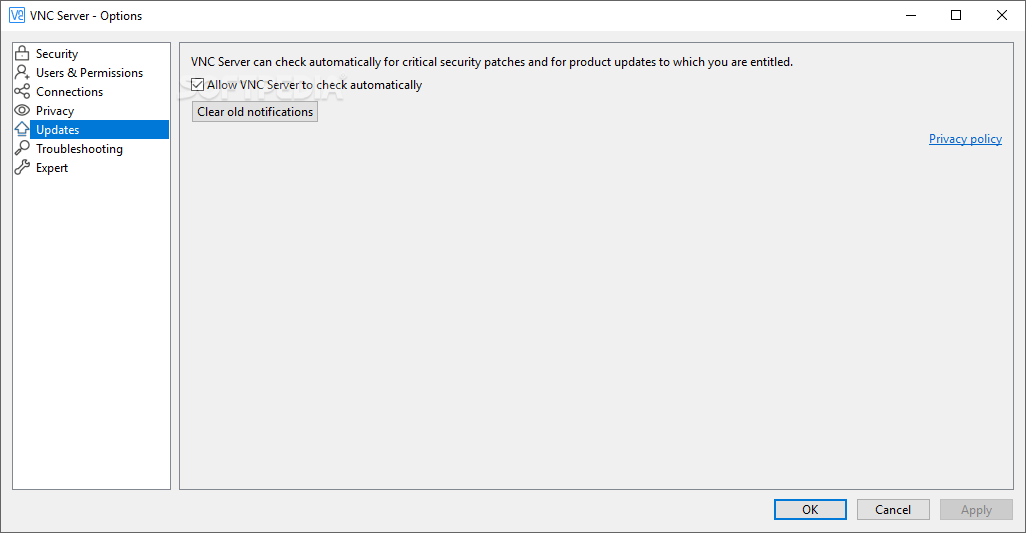
Task: Show the Troubleshooting page
Action: tap(79, 149)
